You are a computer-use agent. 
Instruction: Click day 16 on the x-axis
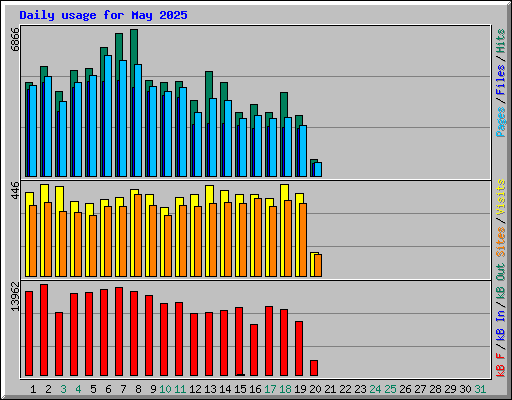coord(255,389)
